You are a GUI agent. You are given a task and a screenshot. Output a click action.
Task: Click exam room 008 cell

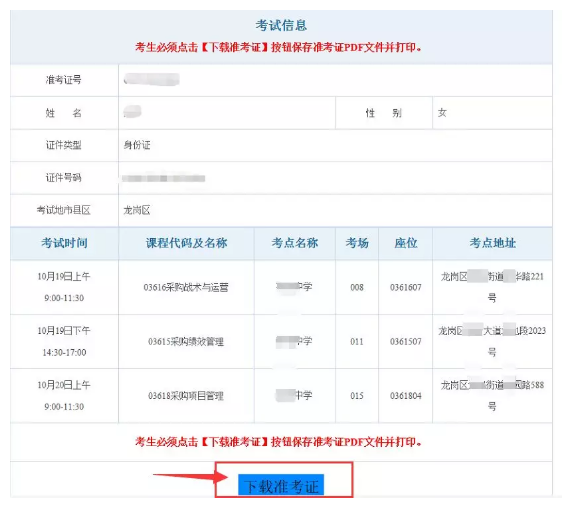point(357,287)
